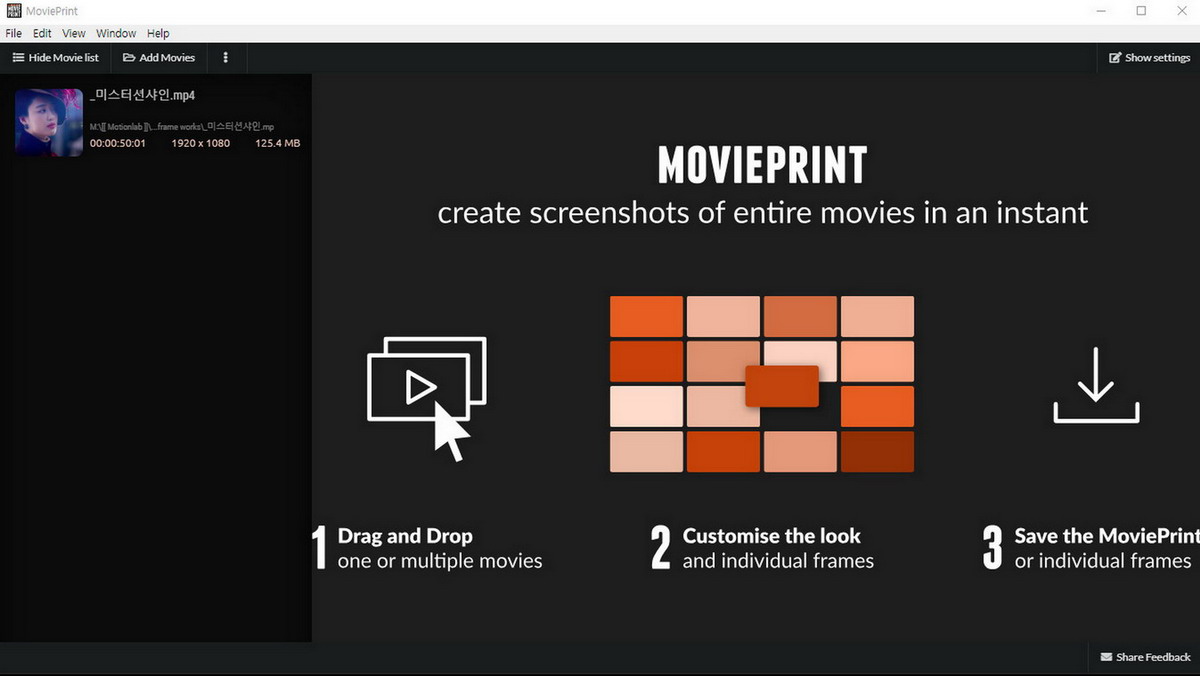Click the 'Drag and Drop' step text
1200x676 pixels.
point(405,536)
